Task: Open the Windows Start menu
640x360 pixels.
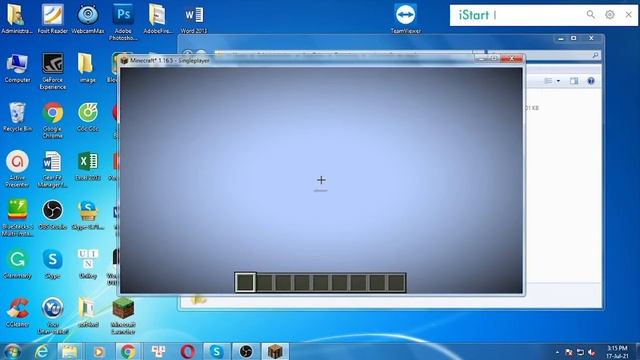Action: tap(12, 351)
